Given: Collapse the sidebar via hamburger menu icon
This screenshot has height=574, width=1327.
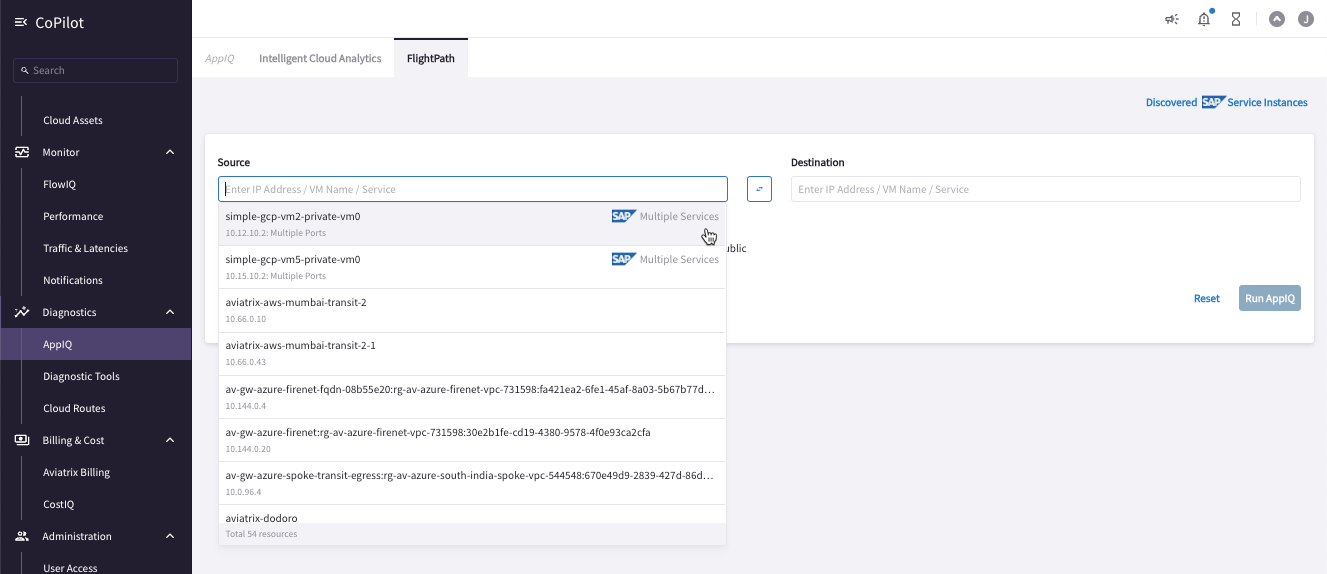Looking at the screenshot, I should point(21,23).
